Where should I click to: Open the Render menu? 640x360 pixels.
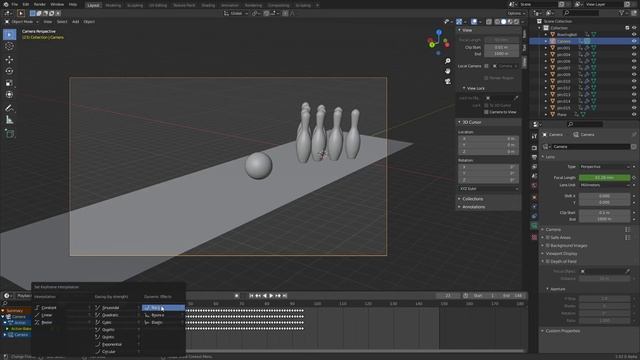coord(40,4)
